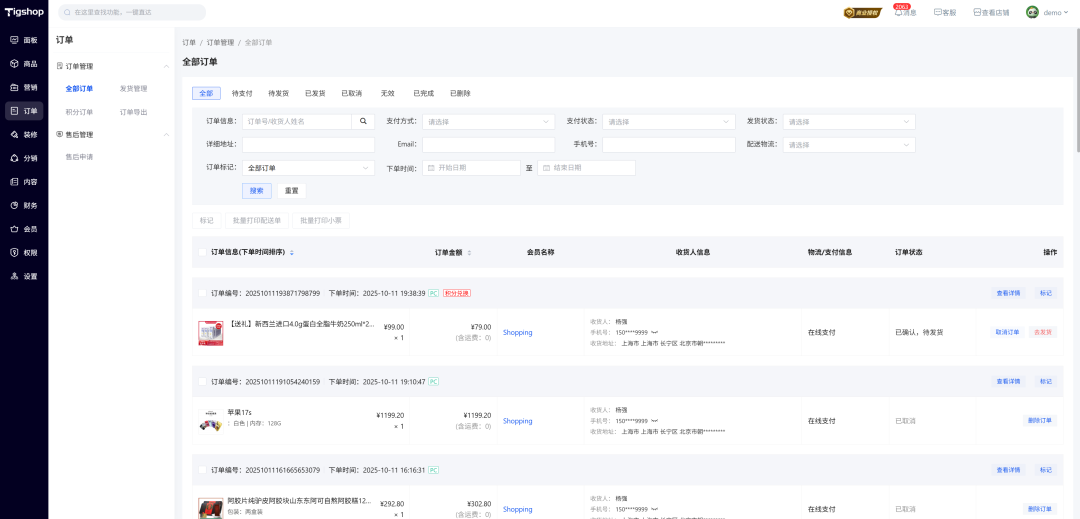The height and width of the screenshot is (519, 1080).
Task: Open the 商品 products sidebar icon
Action: (14, 63)
